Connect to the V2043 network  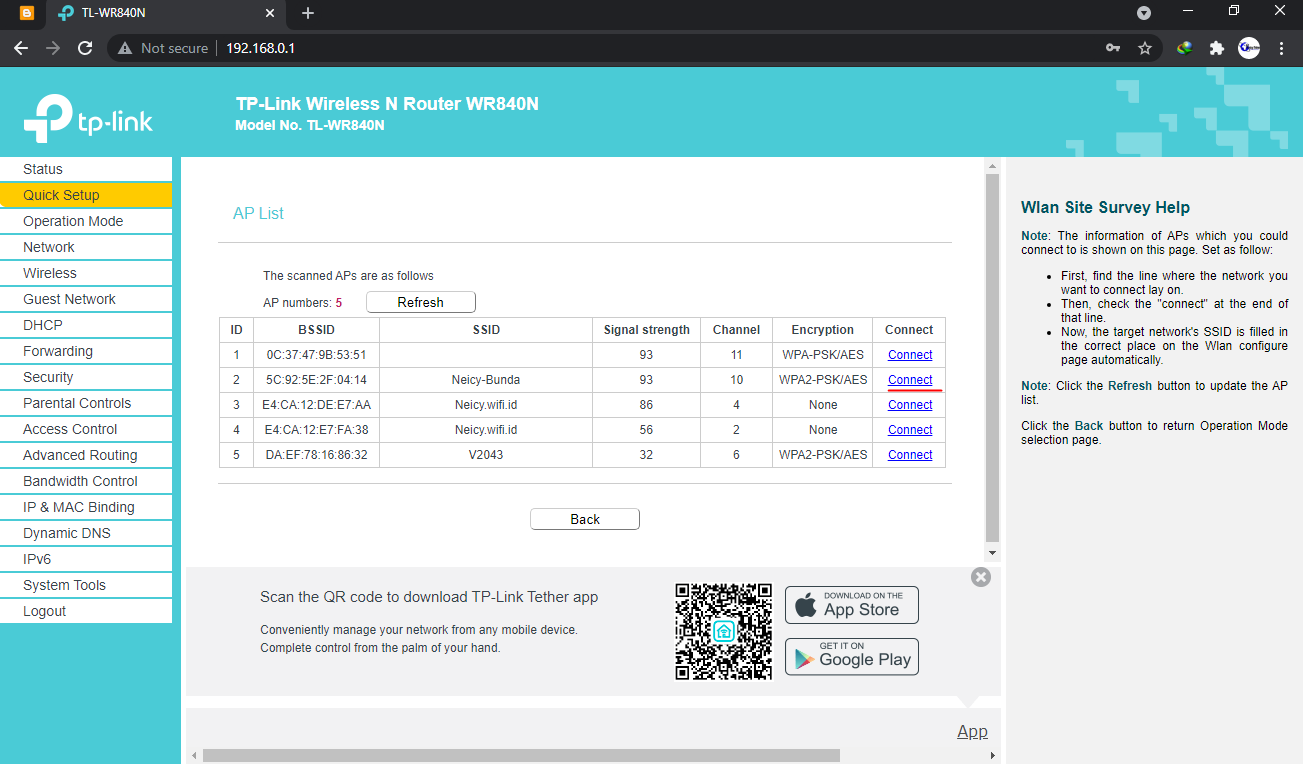pos(910,455)
